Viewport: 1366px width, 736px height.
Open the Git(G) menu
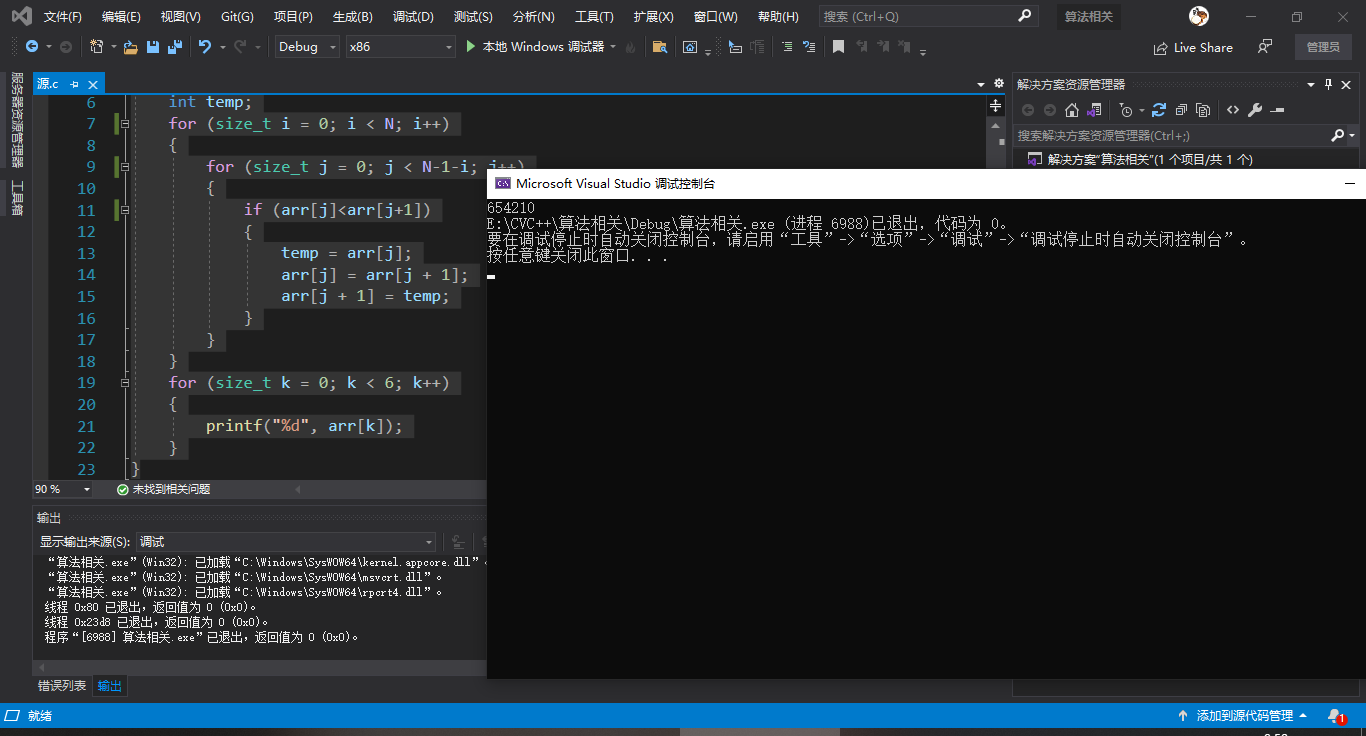[237, 17]
